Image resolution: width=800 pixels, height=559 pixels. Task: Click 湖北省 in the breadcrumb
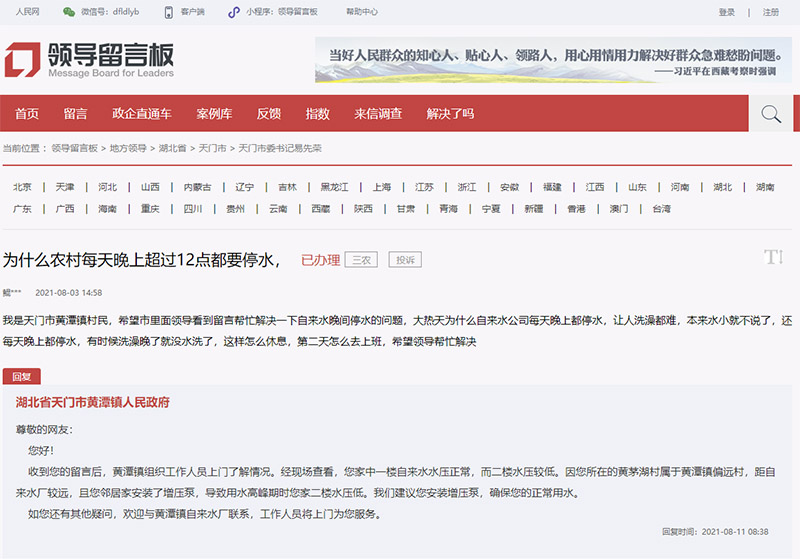point(172,148)
